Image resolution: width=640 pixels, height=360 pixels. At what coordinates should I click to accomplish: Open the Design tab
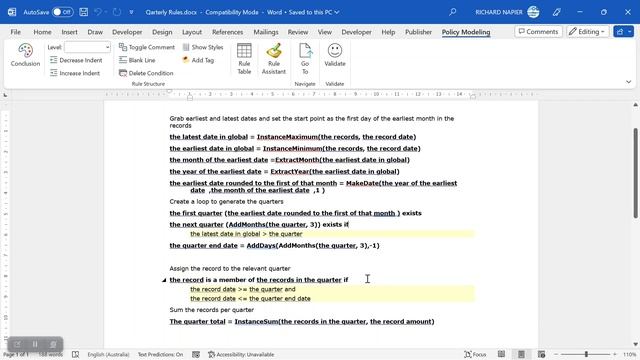pyautogui.click(x=162, y=32)
